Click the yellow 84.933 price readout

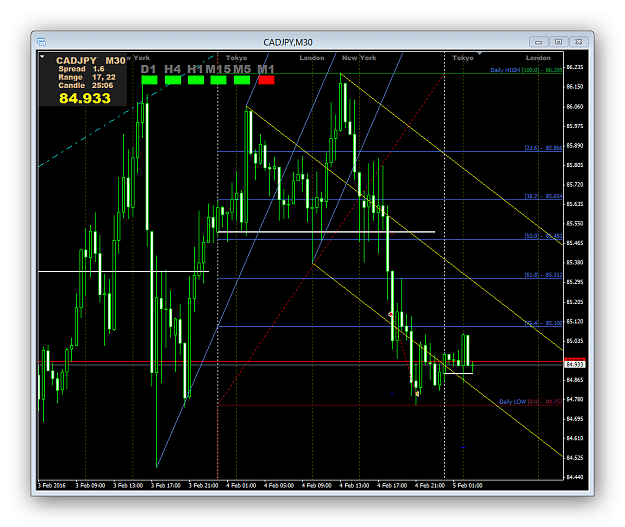pyautogui.click(x=85, y=98)
